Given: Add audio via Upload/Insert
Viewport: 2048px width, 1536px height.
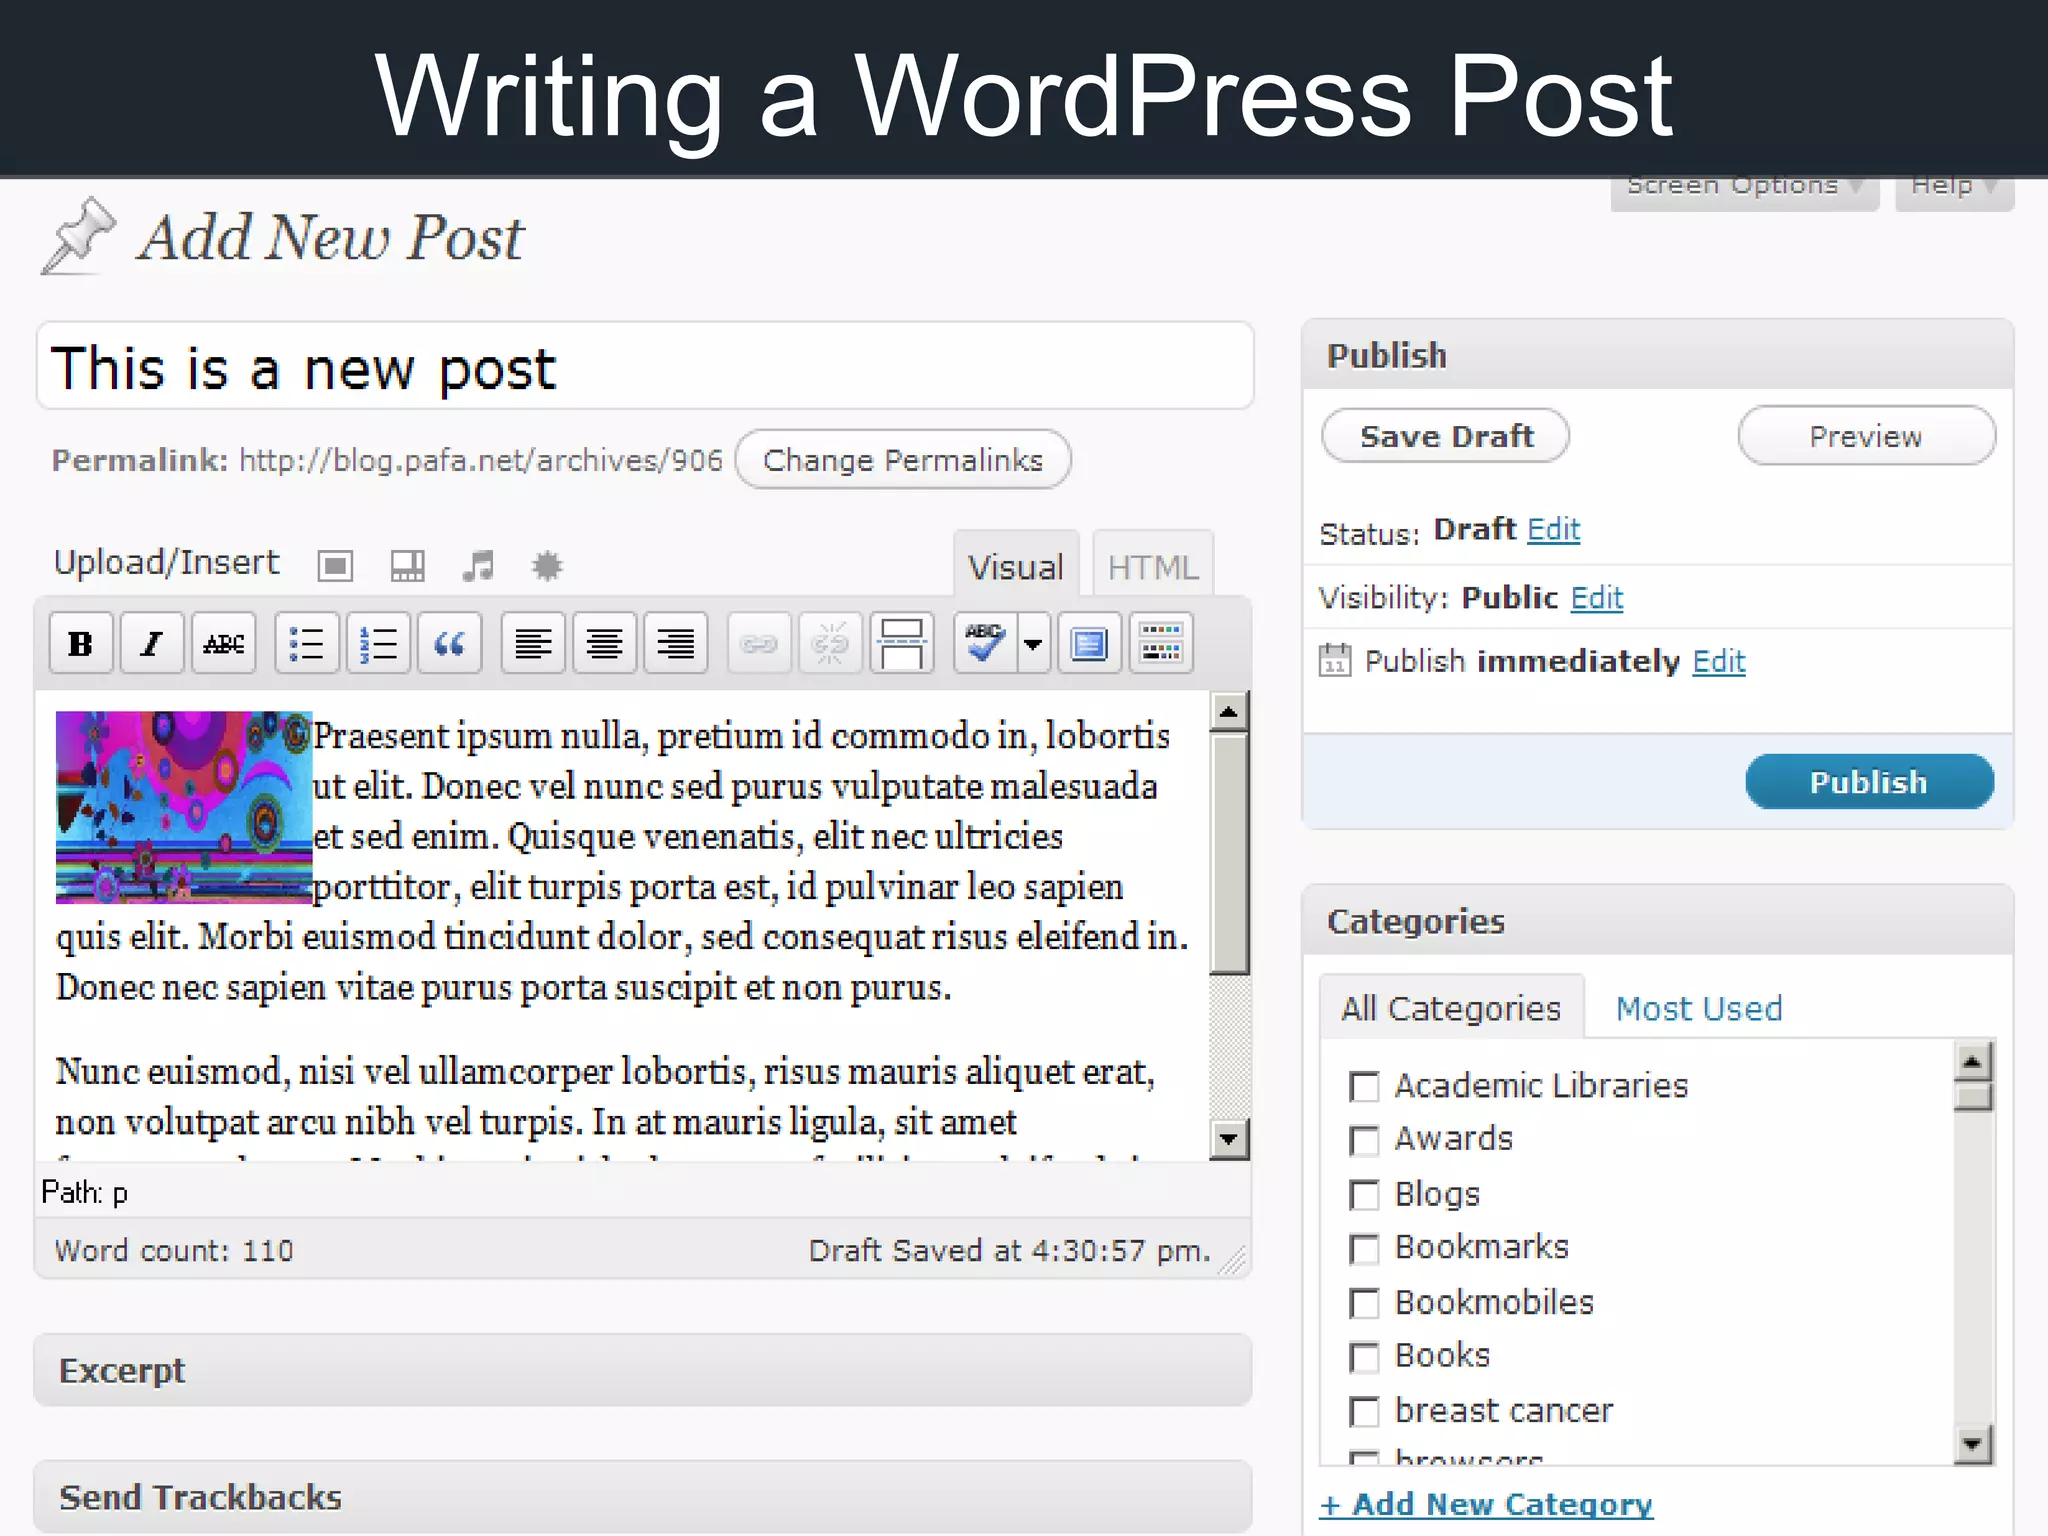Looking at the screenshot, I should coord(478,566).
